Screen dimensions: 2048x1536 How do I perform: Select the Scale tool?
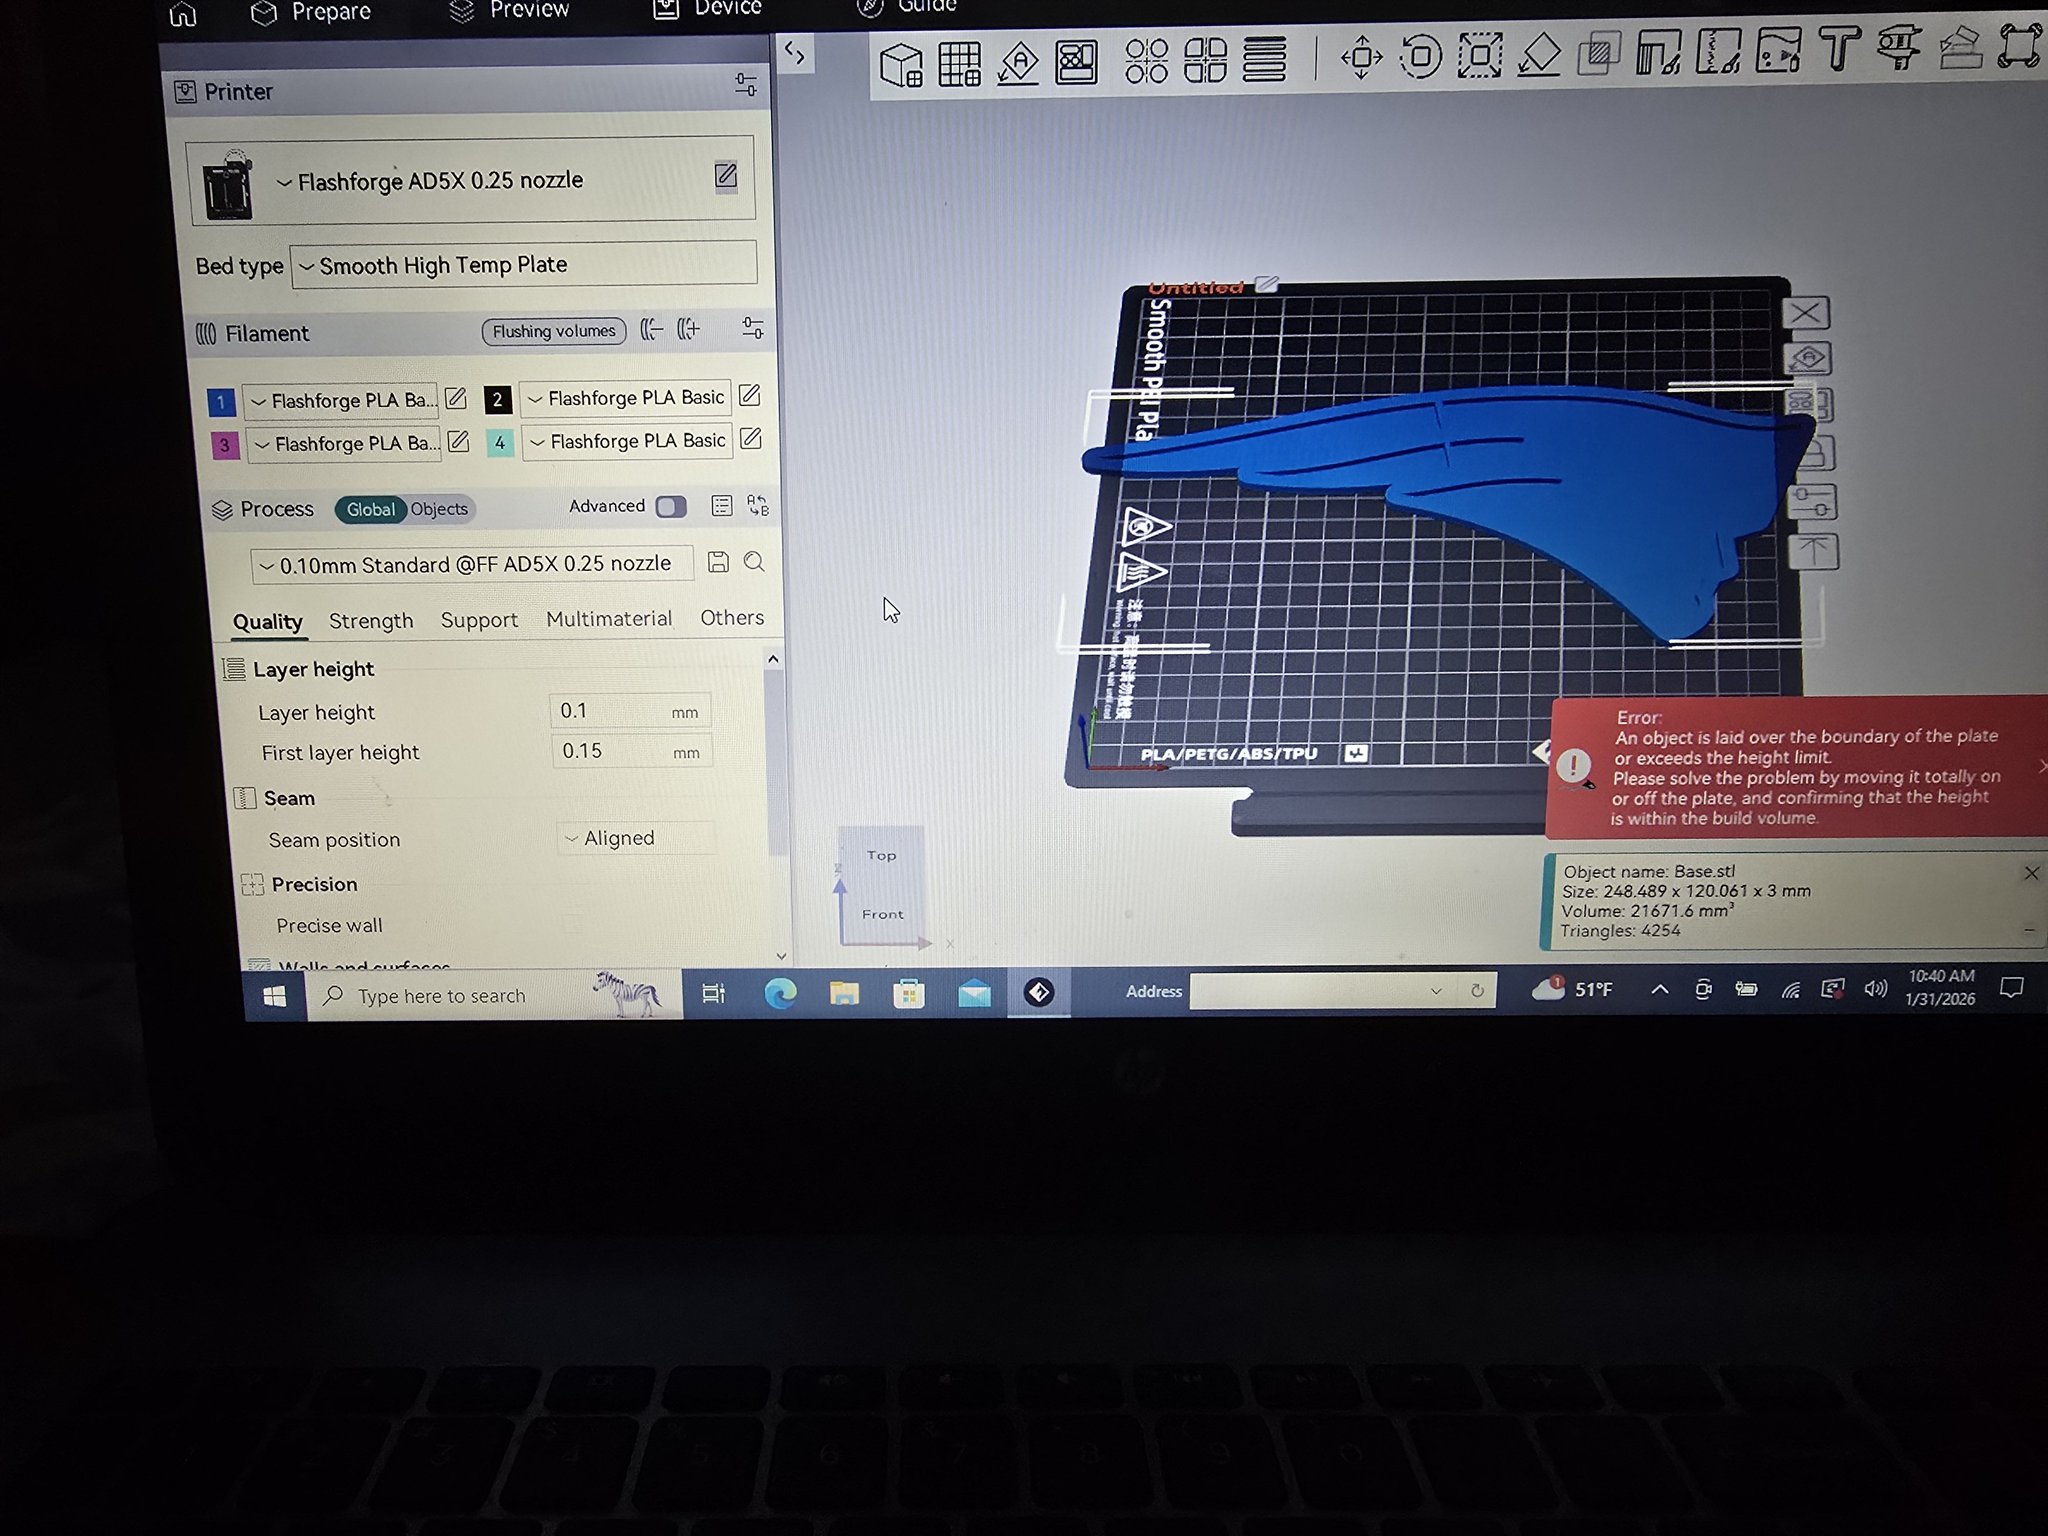[x=1479, y=55]
